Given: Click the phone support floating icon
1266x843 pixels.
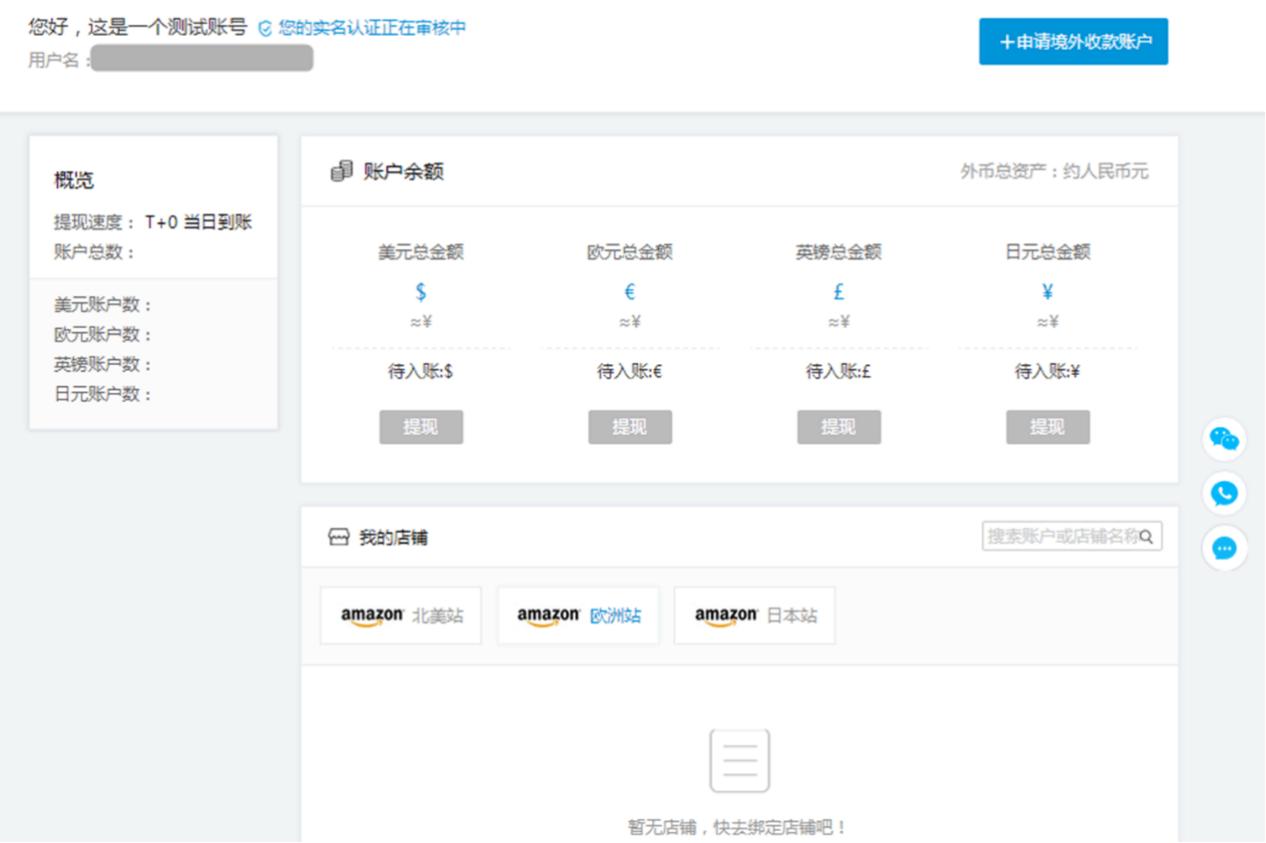Looking at the screenshot, I should pos(1224,493).
